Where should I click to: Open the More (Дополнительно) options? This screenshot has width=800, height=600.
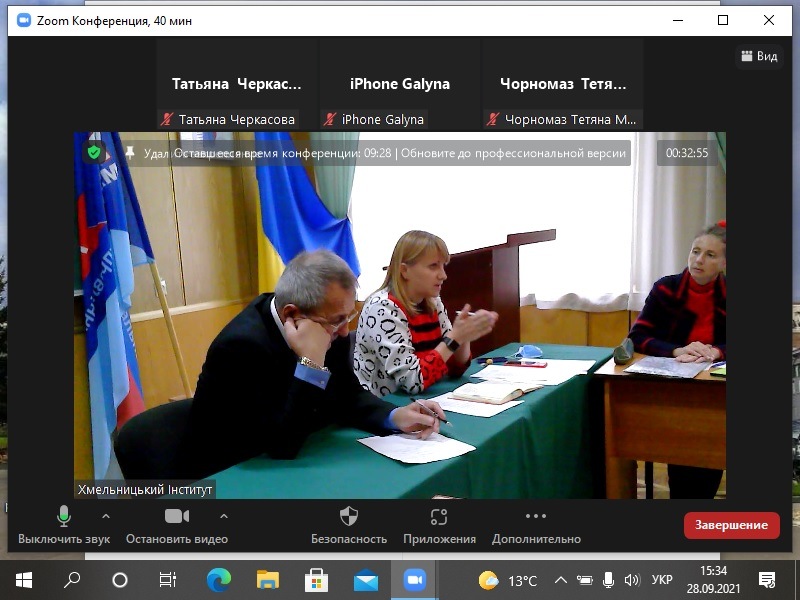(x=535, y=517)
